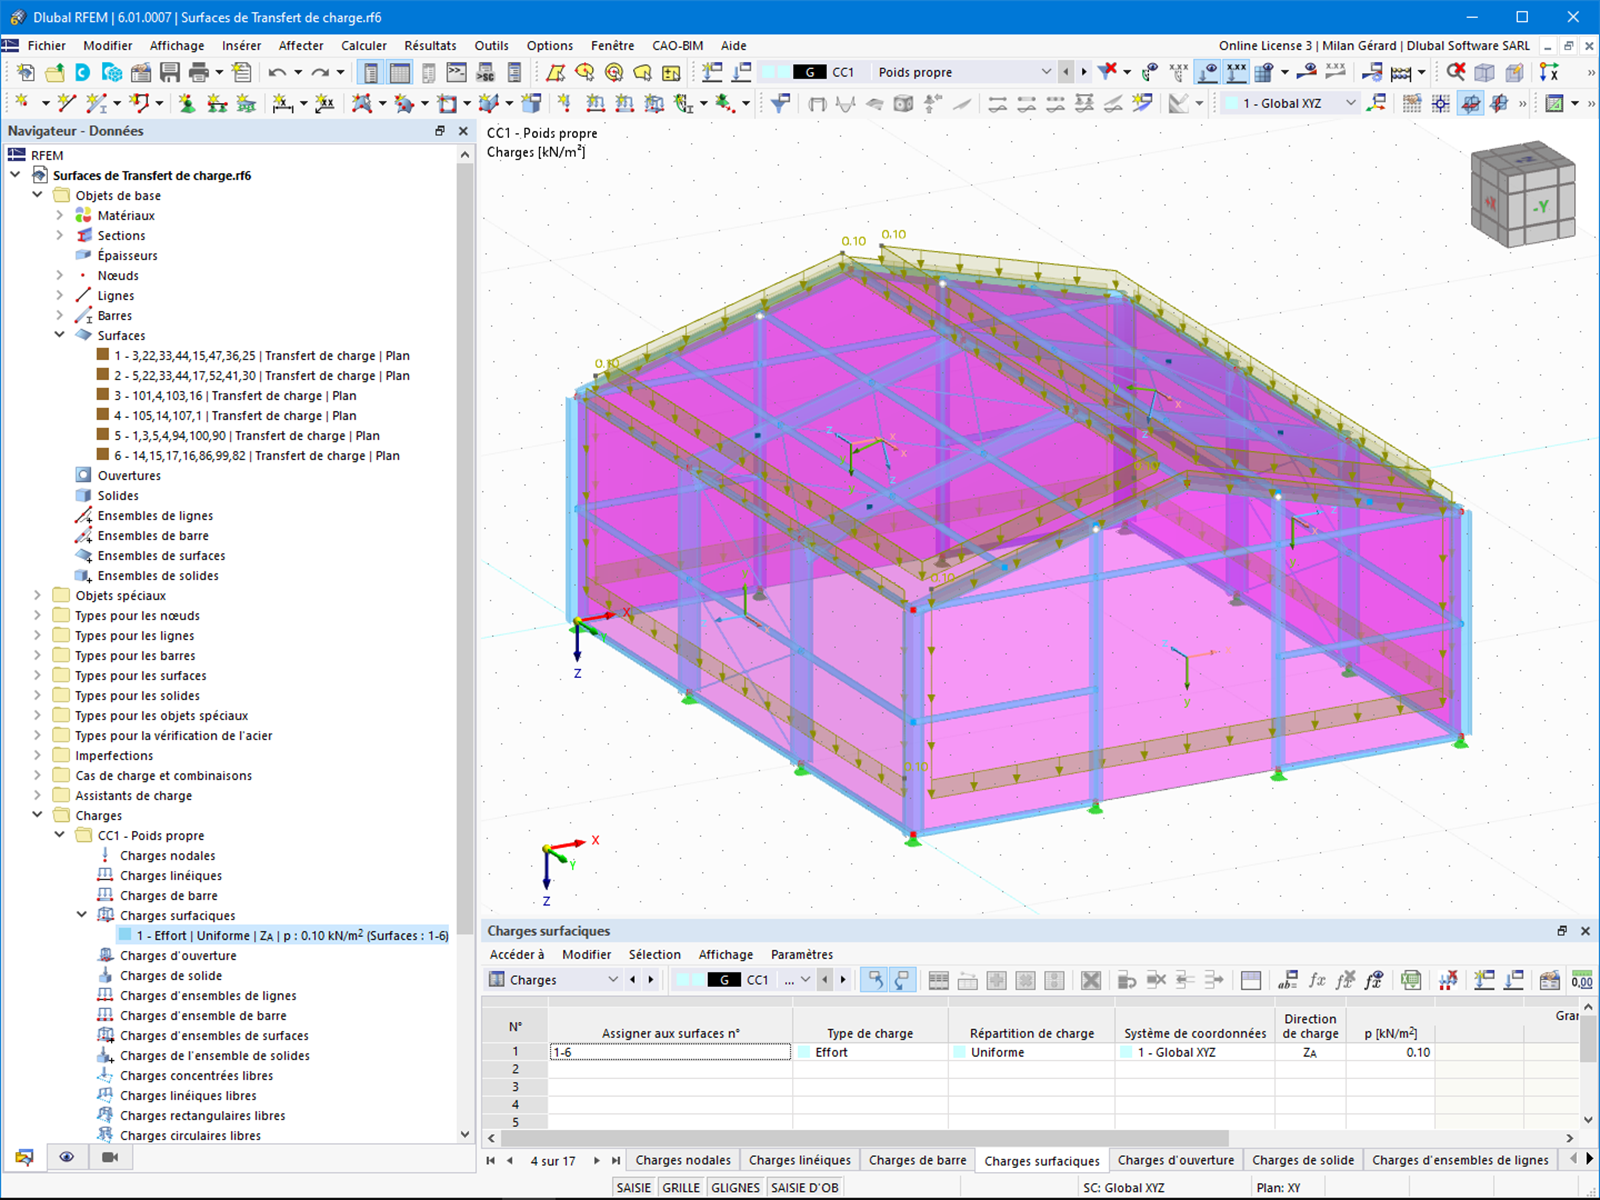The width and height of the screenshot is (1600, 1200).
Task: Click the eye display icon at navigator bottom
Action: [x=67, y=1157]
